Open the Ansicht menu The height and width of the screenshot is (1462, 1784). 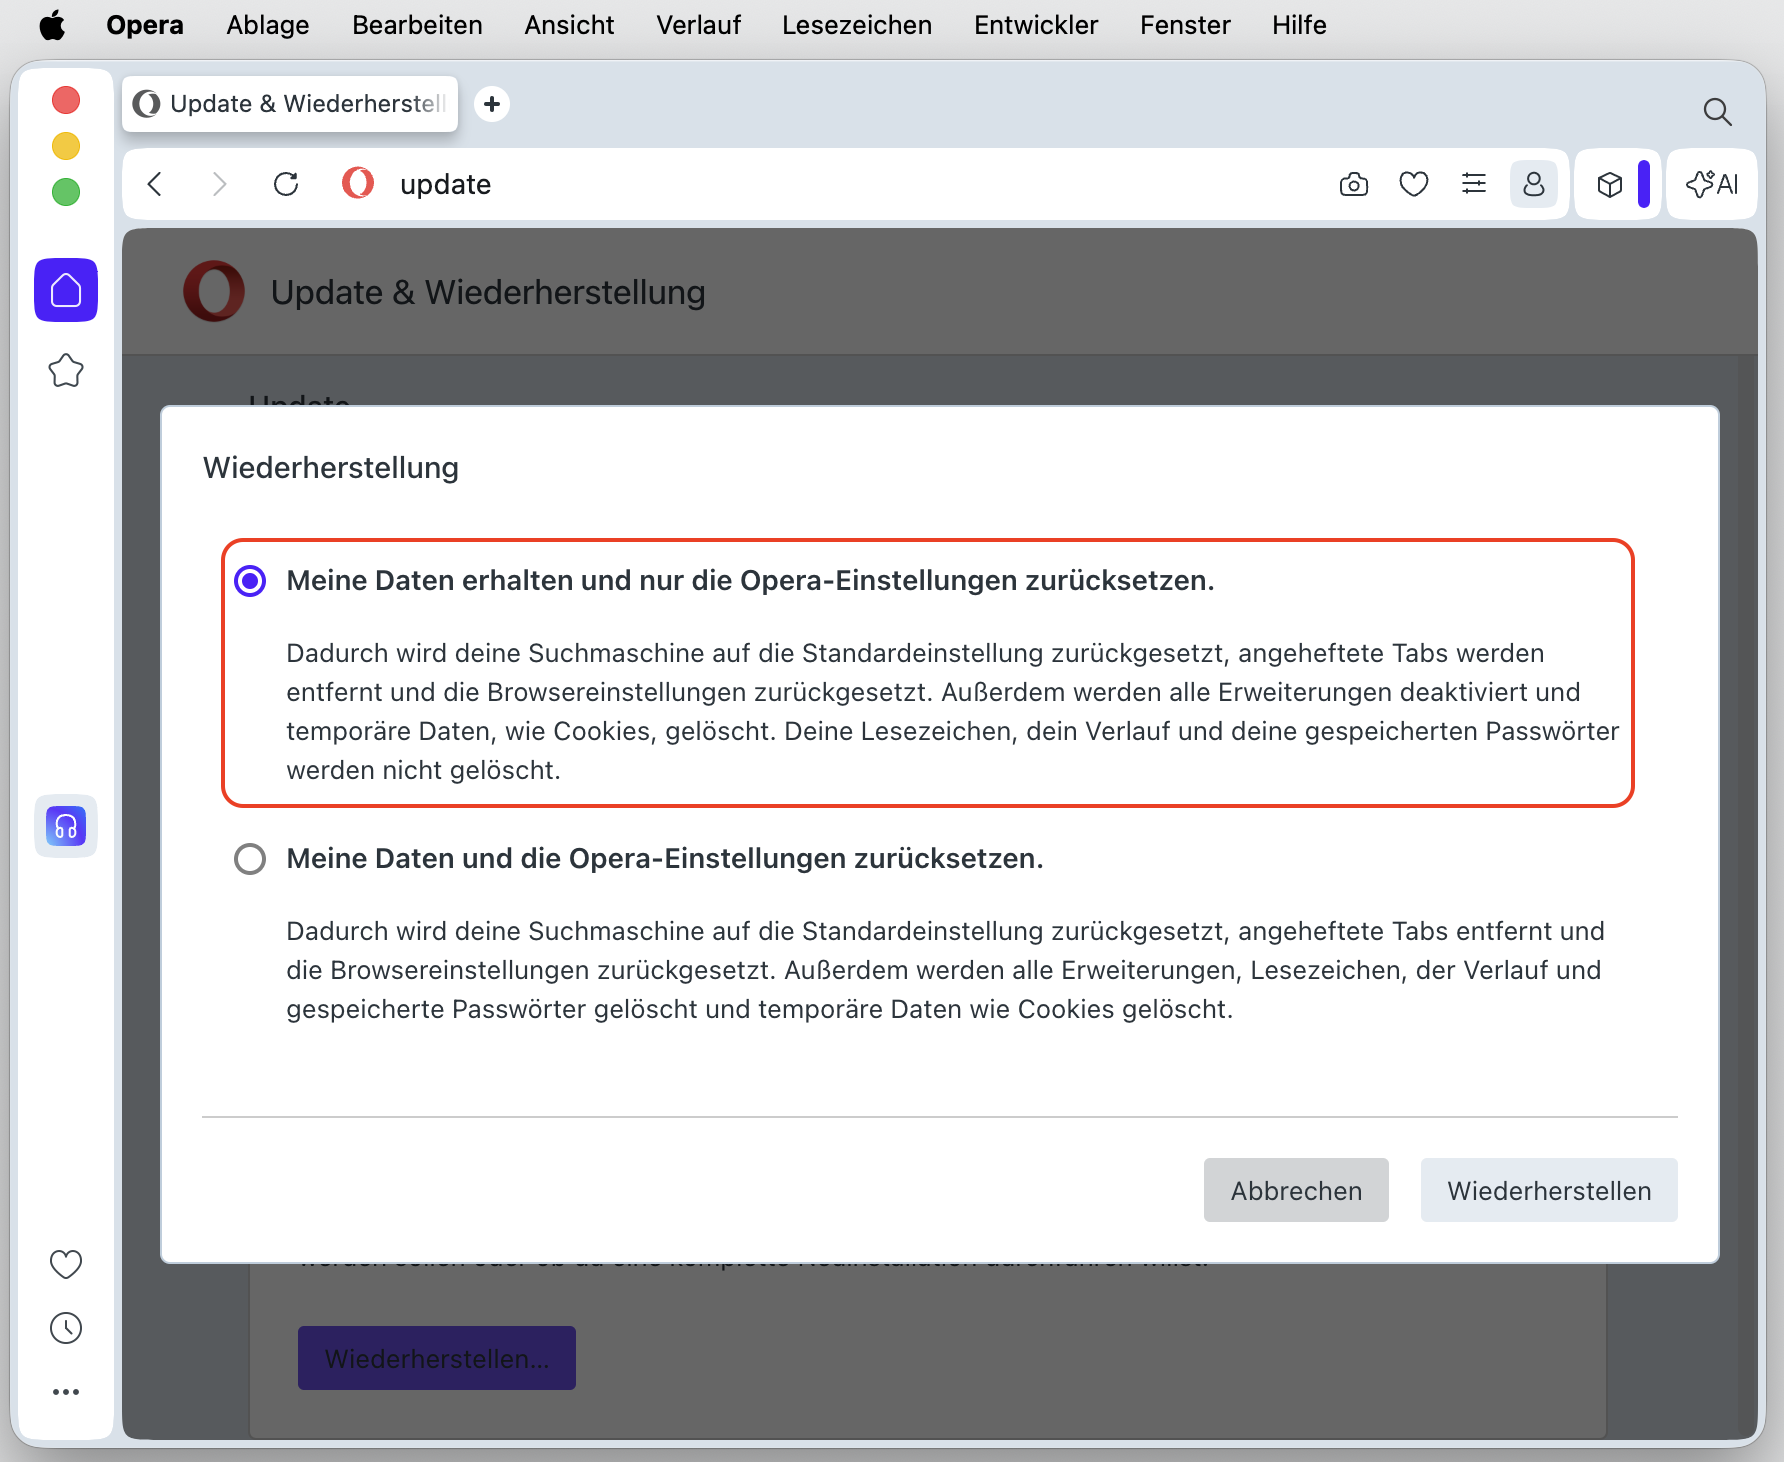point(569,25)
